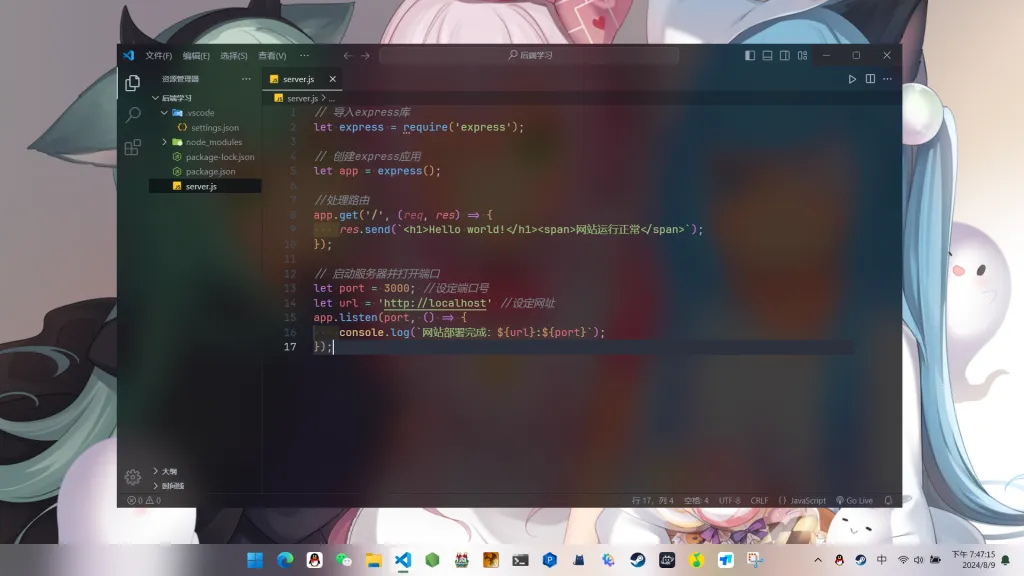1024x576 pixels.
Task: Click the breadcrumb ellipsis after server.js
Action: pos(332,99)
